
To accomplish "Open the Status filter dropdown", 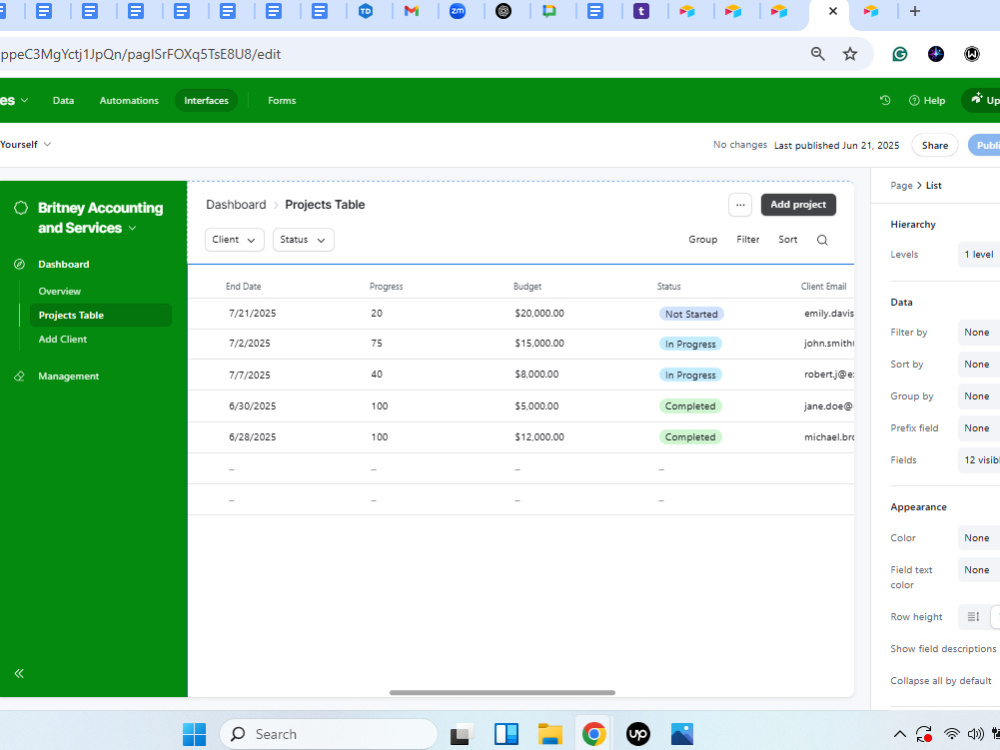I will pyautogui.click(x=303, y=240).
